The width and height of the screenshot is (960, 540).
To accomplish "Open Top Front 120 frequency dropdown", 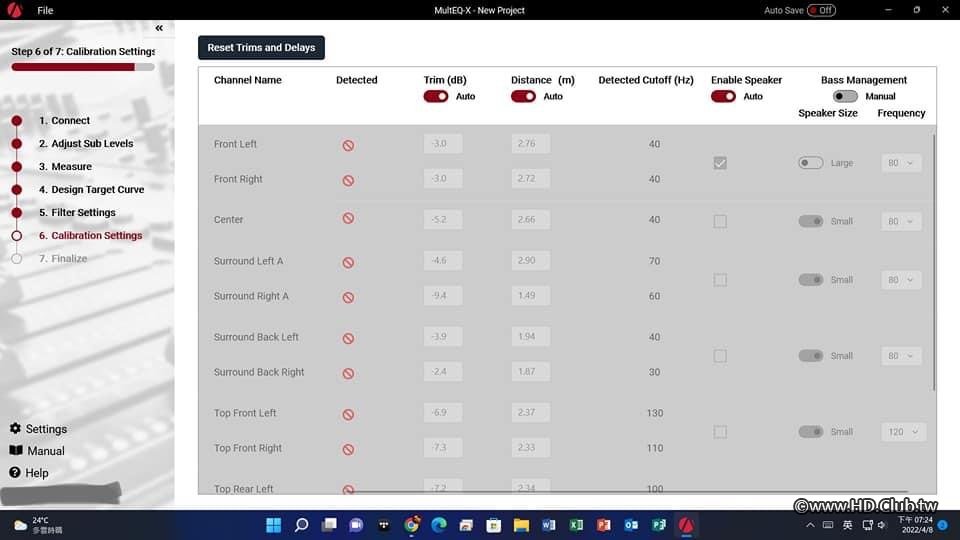I will coord(903,432).
